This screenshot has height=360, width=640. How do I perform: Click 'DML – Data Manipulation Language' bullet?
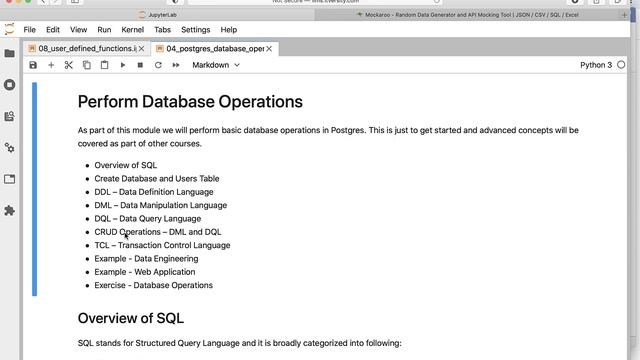pos(160,205)
